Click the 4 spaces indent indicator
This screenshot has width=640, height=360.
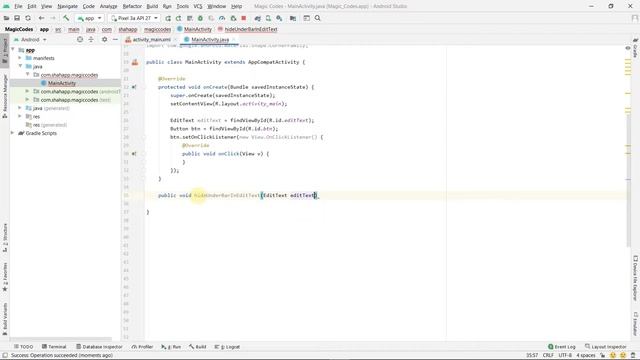coord(586,356)
